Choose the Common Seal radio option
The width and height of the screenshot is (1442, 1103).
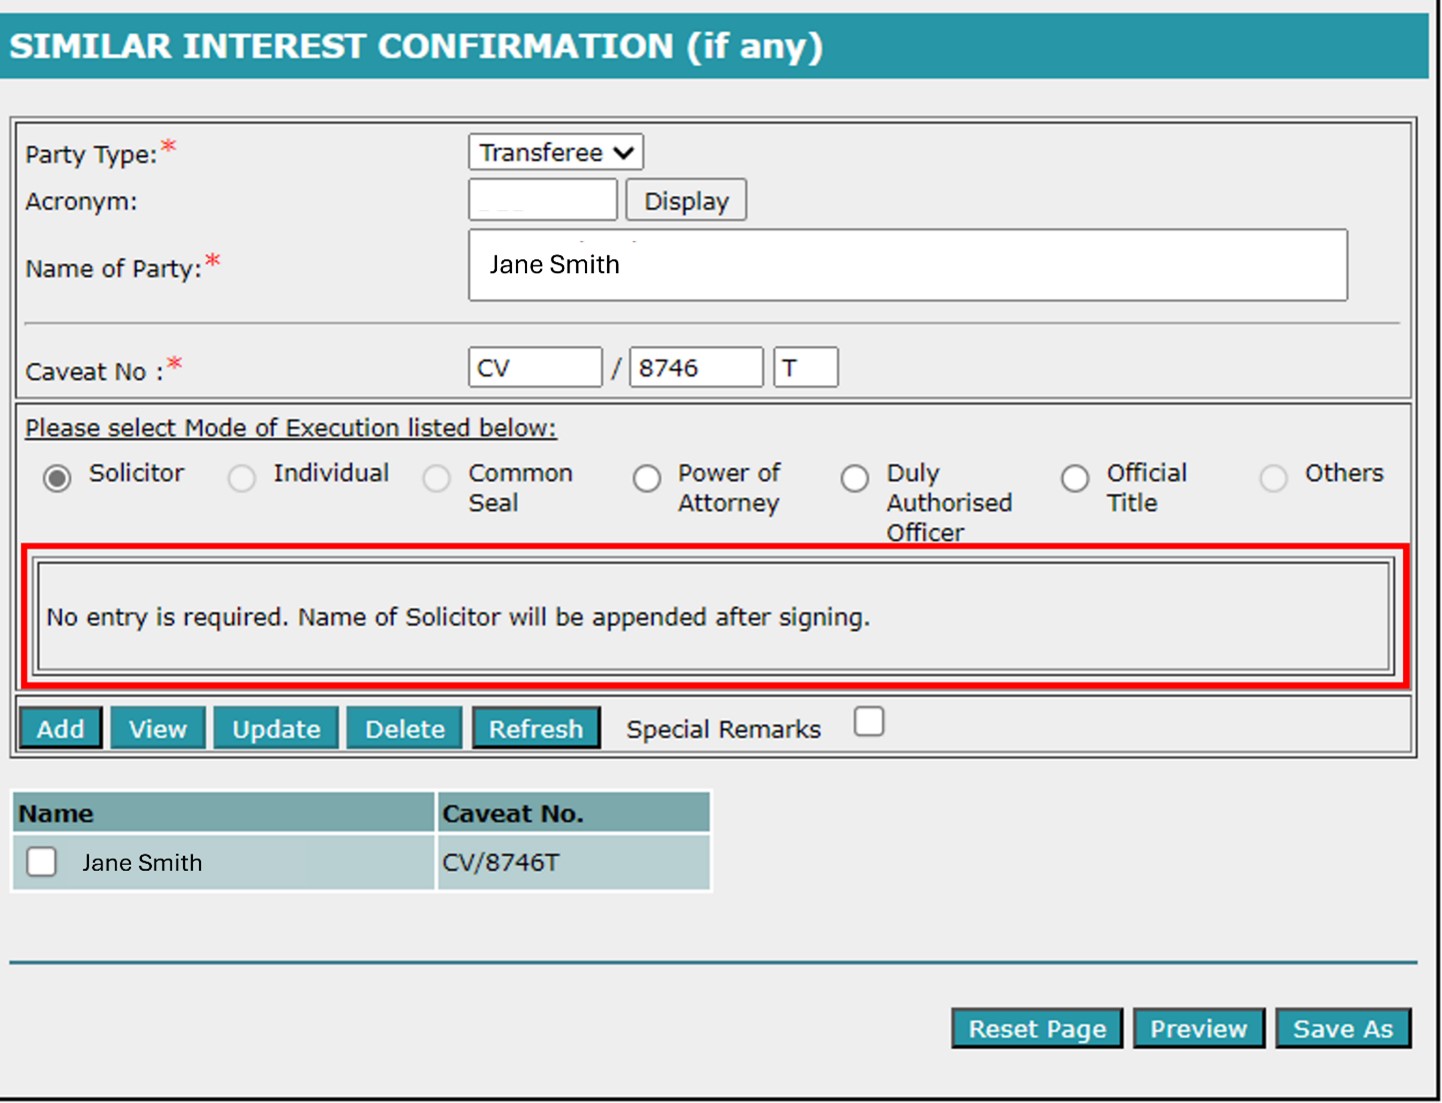[x=437, y=478]
